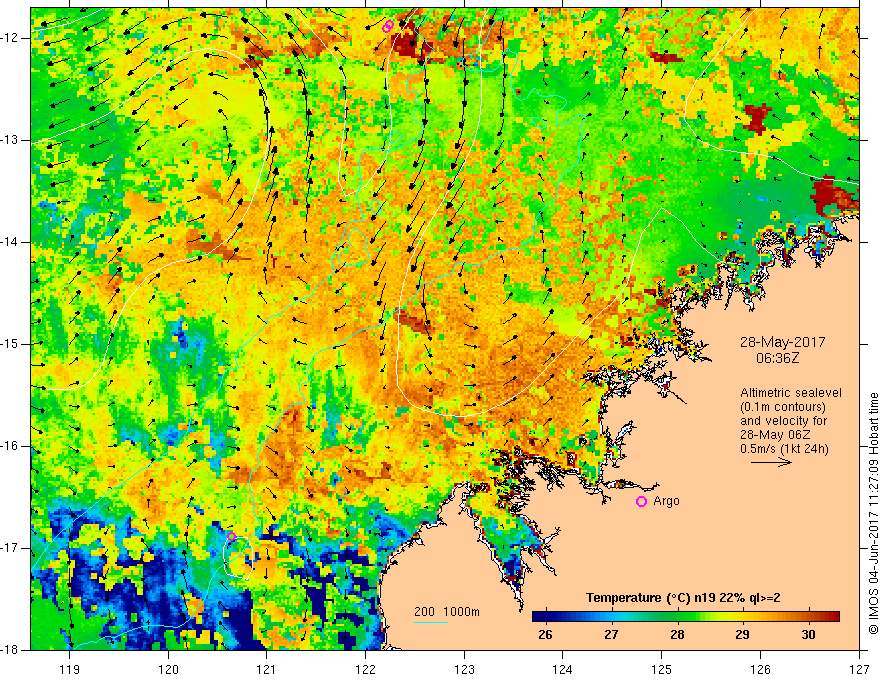Click the color bar label 26
This screenshot has width=880, height=680.
point(544,635)
